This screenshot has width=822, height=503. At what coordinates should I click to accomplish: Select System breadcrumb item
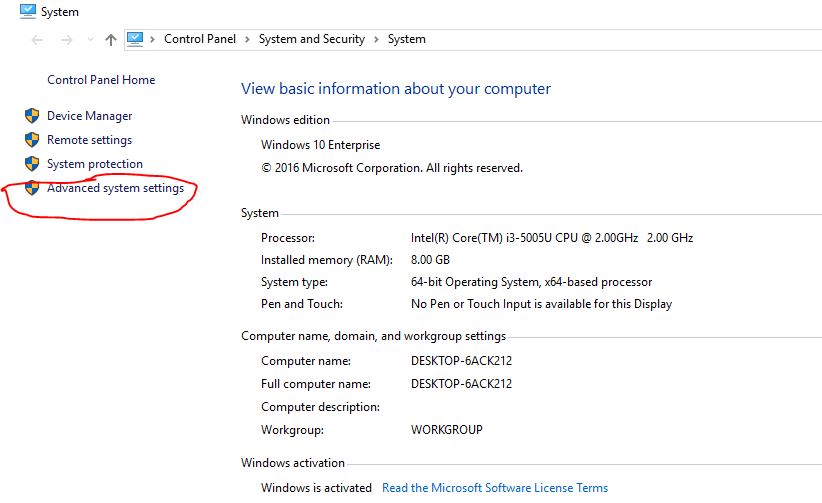tap(406, 39)
